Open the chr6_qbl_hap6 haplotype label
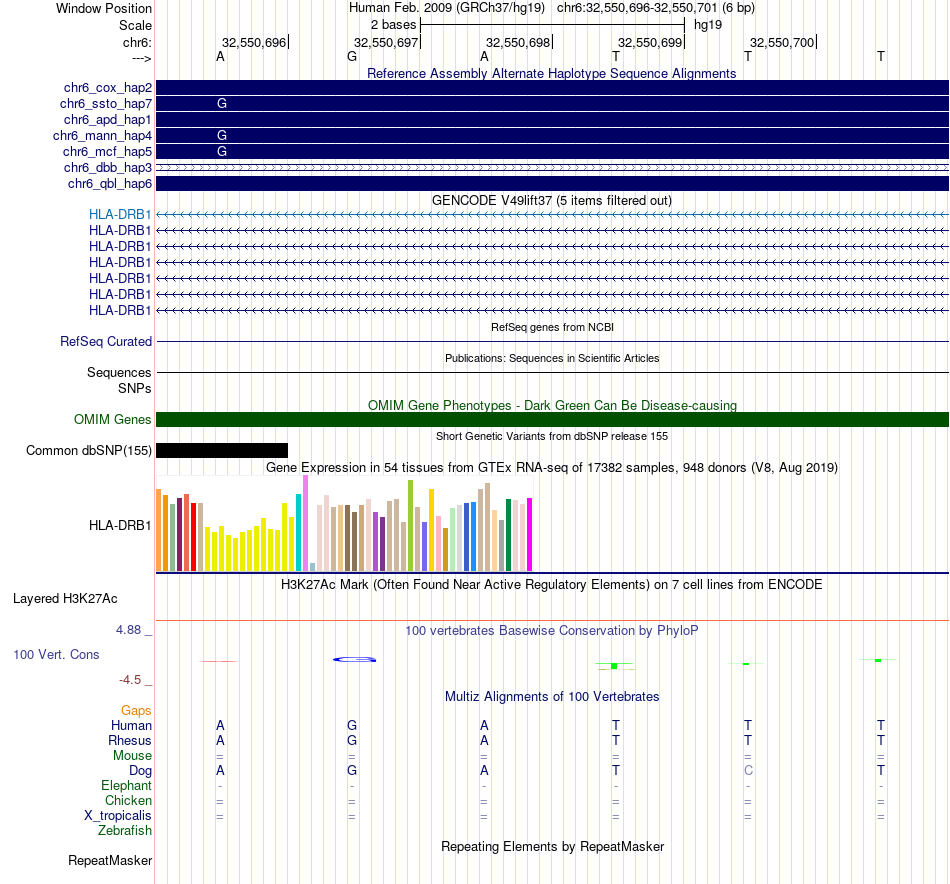 tap(110, 184)
